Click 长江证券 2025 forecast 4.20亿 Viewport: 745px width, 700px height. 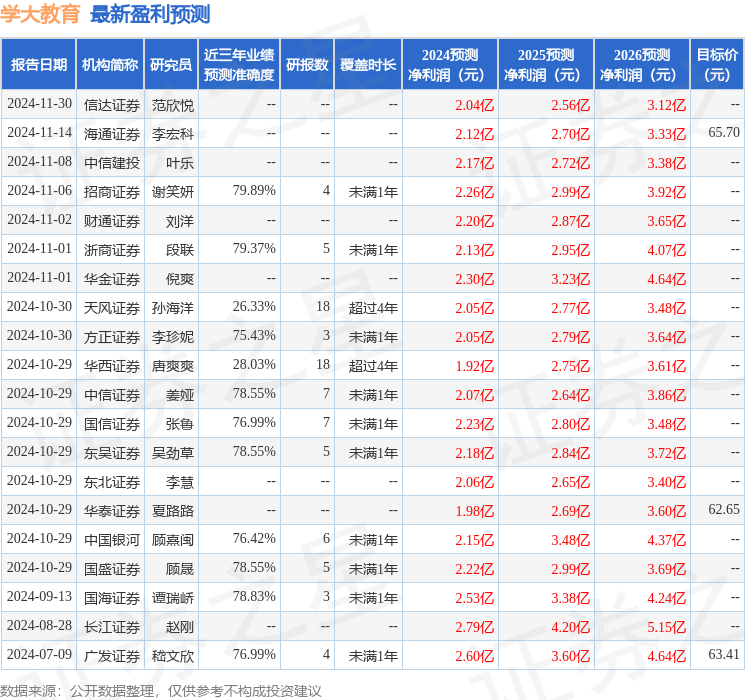(x=571, y=627)
